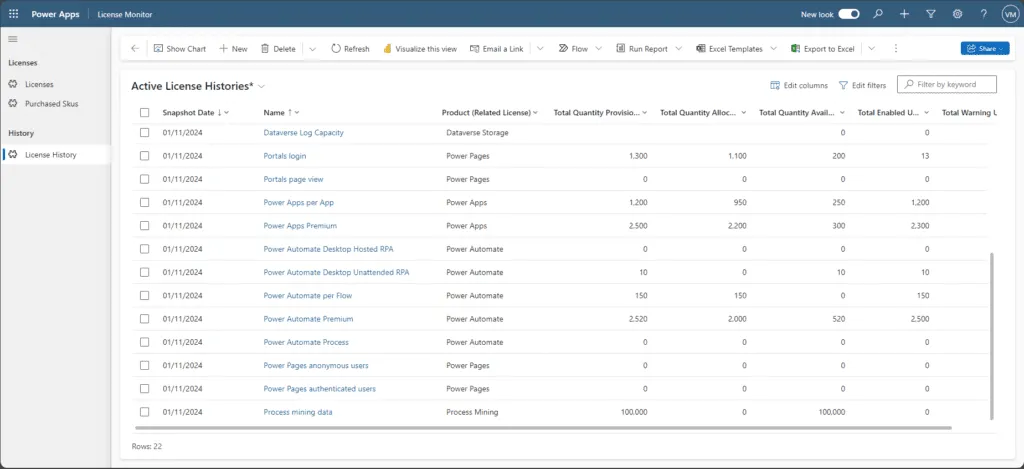Open the Excel Templates dropdown arrow
The width and height of the screenshot is (1024, 469).
pos(774,48)
